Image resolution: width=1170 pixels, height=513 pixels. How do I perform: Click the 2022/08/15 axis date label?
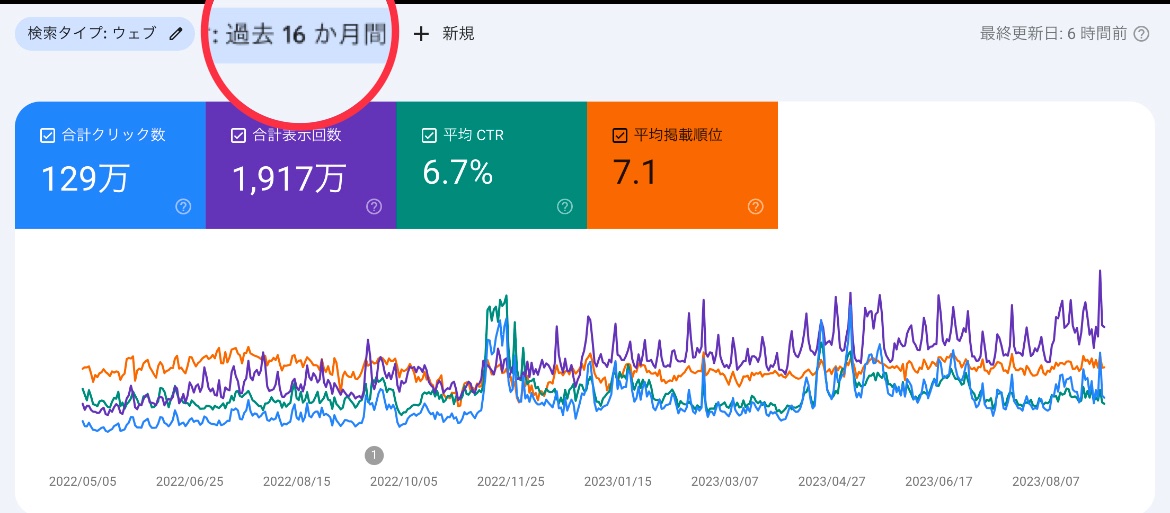tap(297, 482)
